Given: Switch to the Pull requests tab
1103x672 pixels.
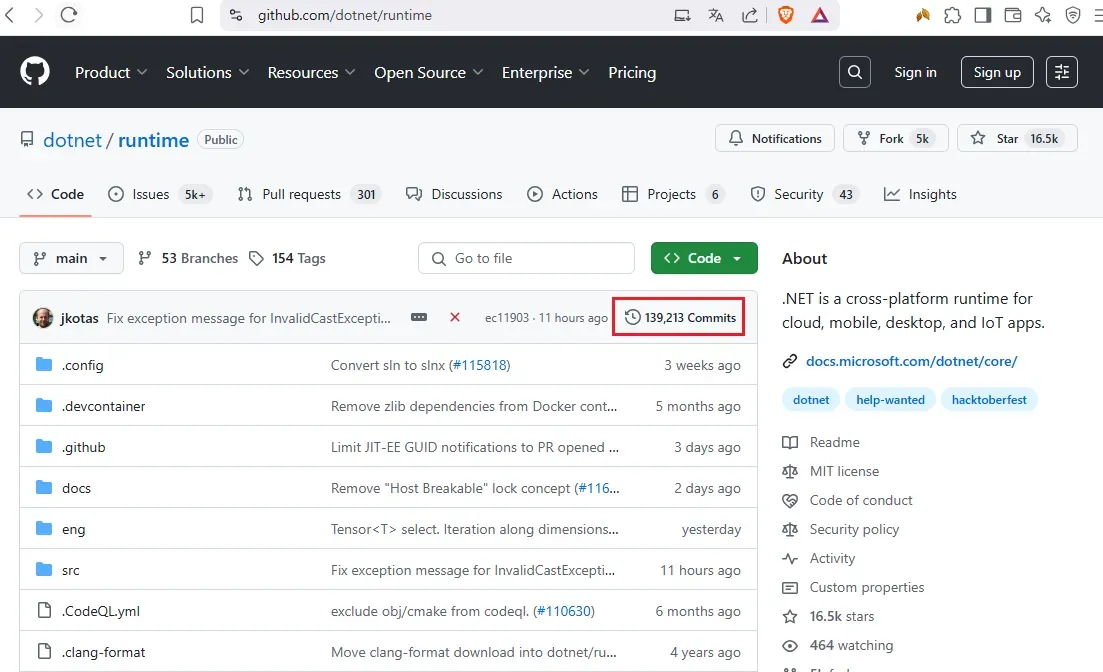Looking at the screenshot, I should click(309, 194).
